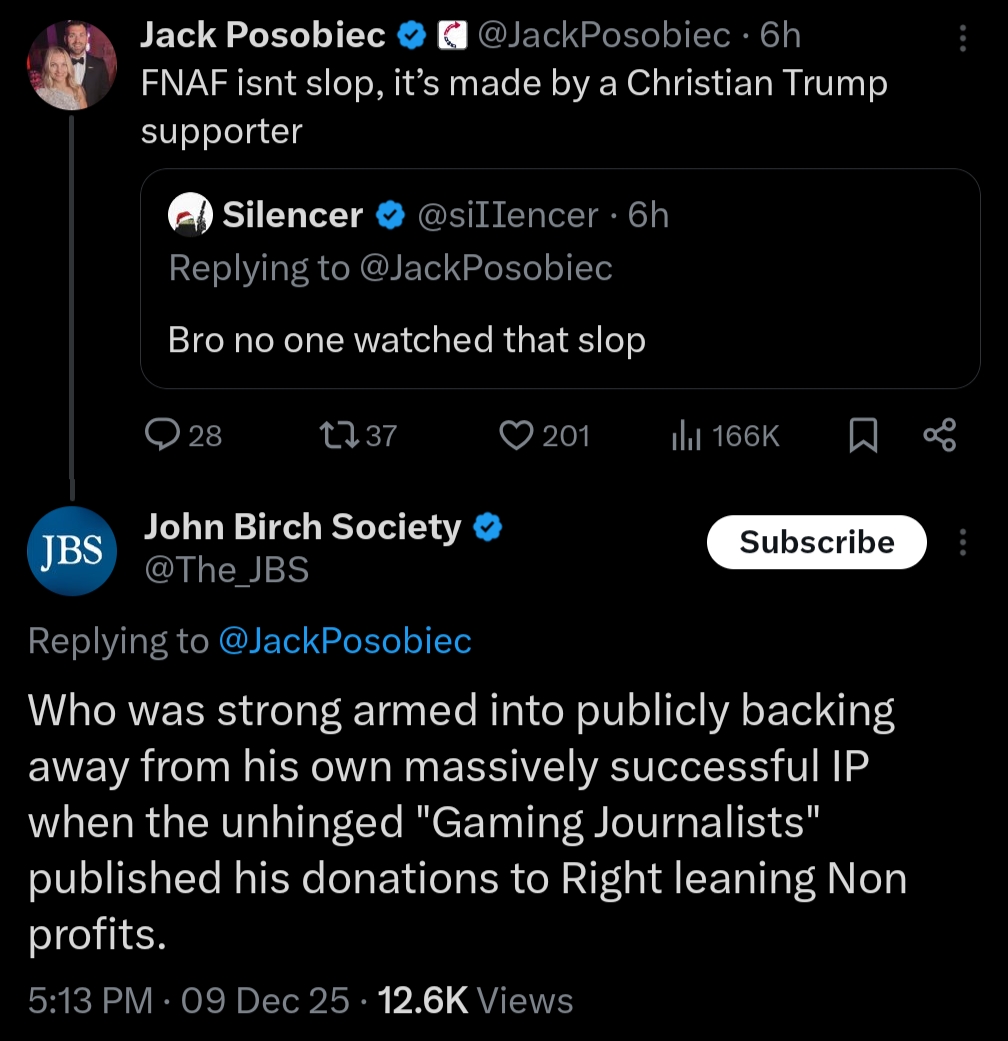Open the blue @JackPosobiec mention link

344,641
